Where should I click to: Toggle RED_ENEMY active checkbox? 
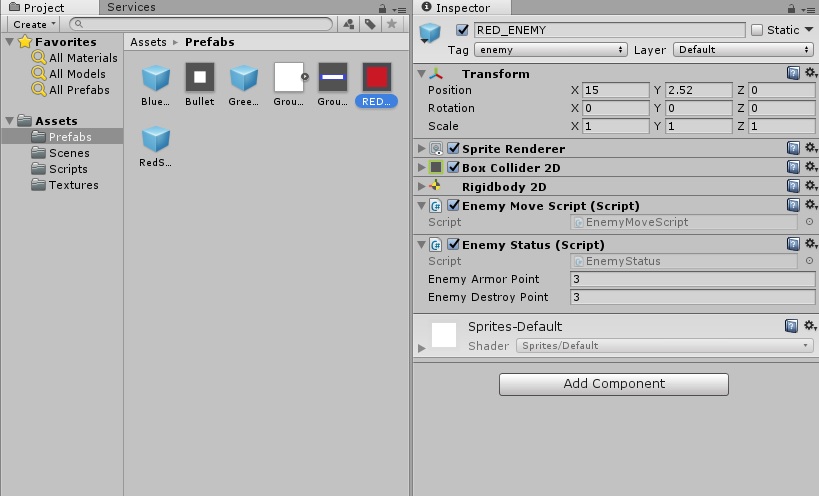(462, 30)
